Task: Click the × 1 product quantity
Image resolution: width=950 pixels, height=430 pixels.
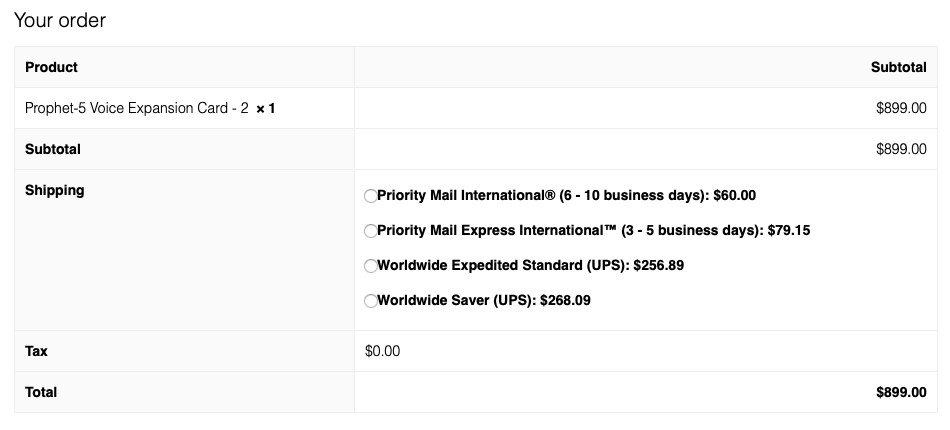Action: 265,109
